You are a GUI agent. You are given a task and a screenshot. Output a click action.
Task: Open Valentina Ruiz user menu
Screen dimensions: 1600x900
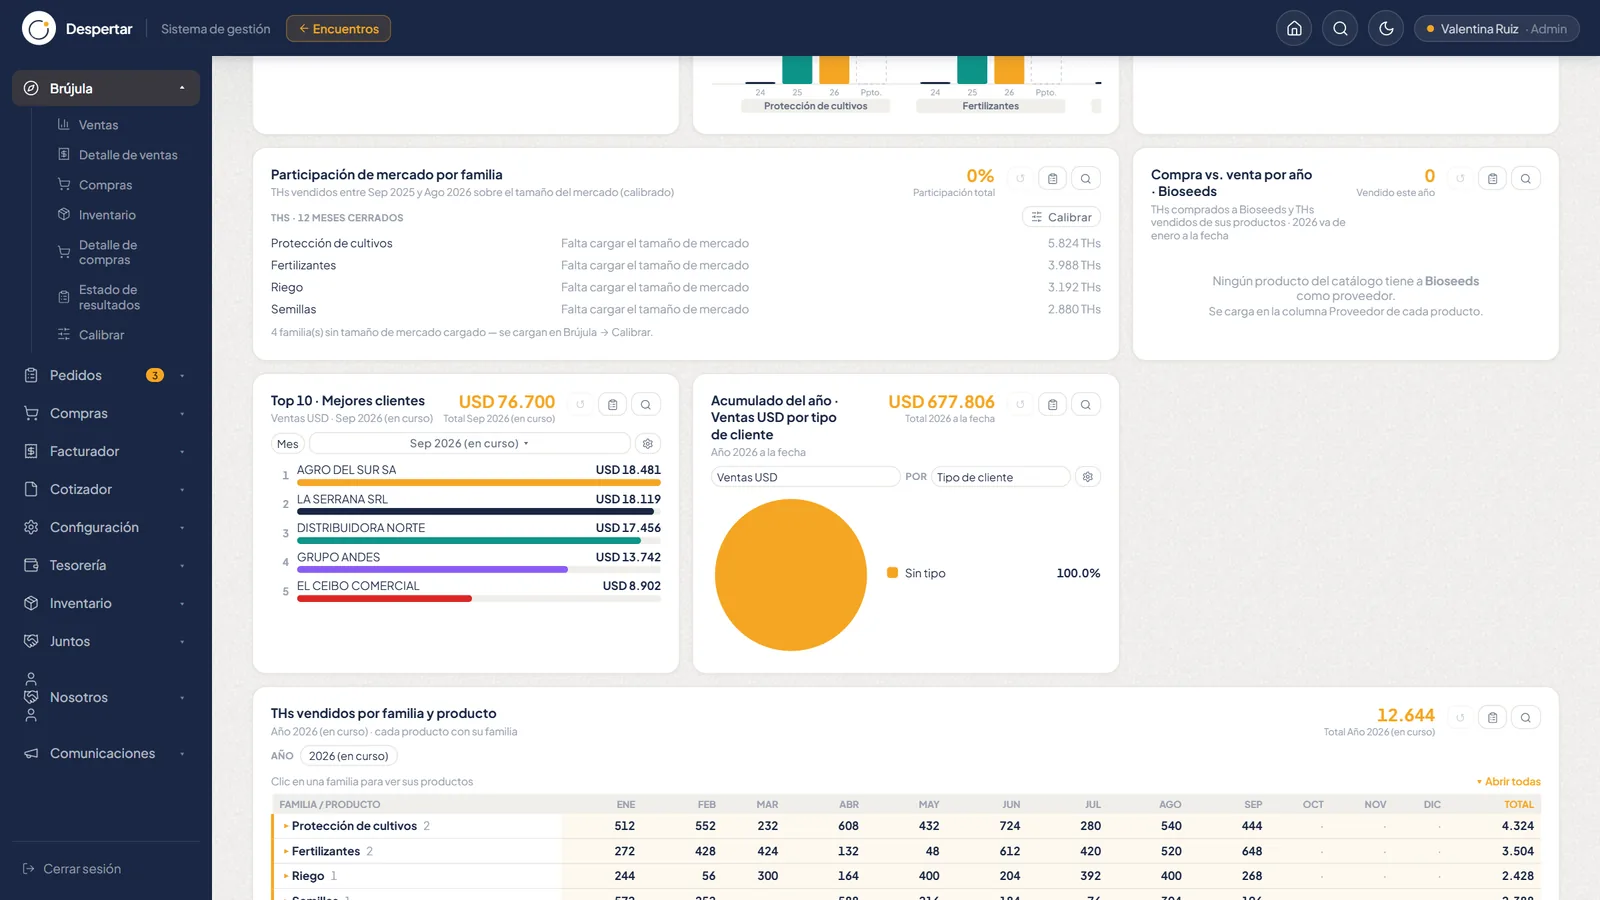pos(1496,29)
